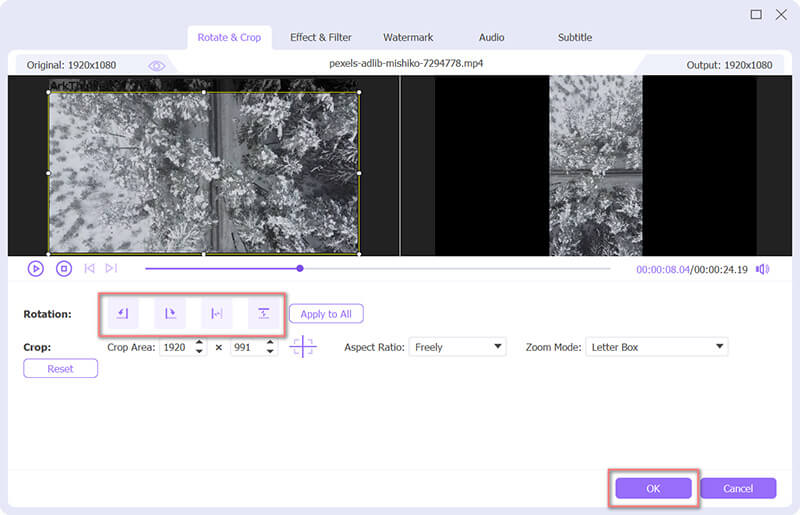
Task: Decrease crop height value
Action: click(x=270, y=352)
